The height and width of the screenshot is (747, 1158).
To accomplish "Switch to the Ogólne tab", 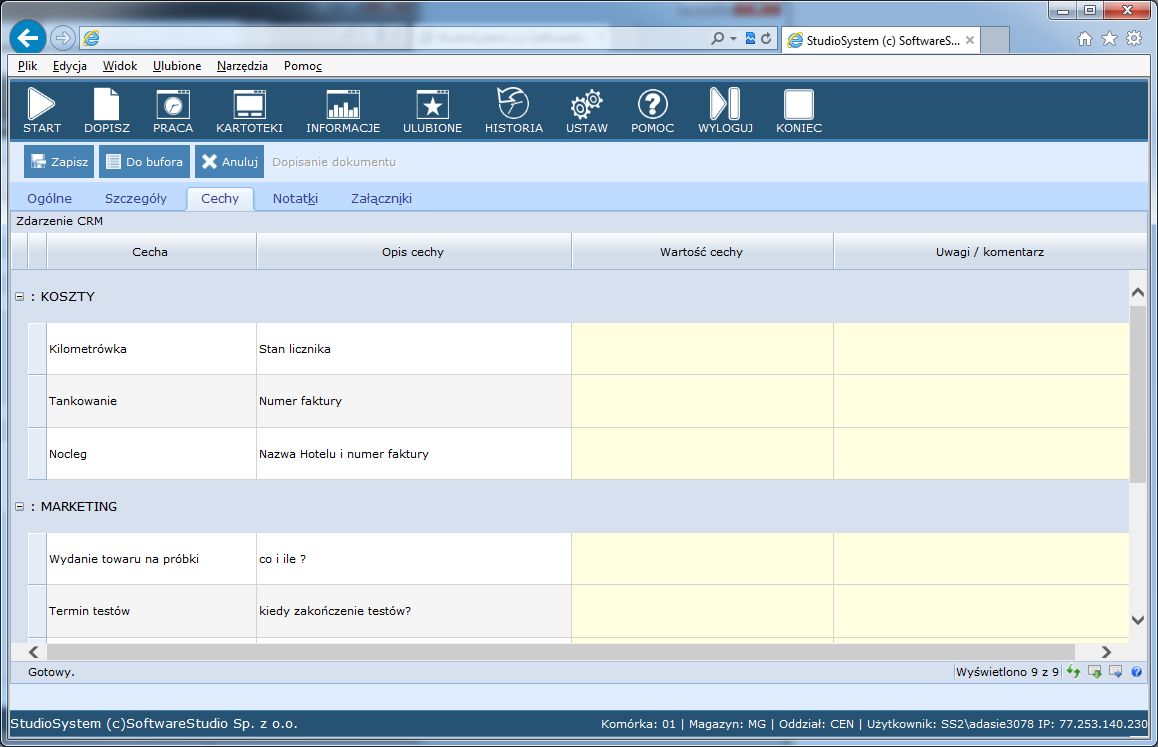I will (49, 198).
